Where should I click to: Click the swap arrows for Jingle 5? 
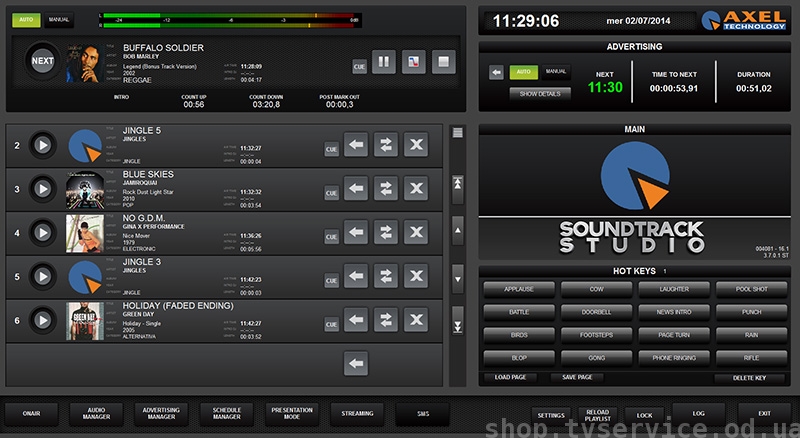386,145
